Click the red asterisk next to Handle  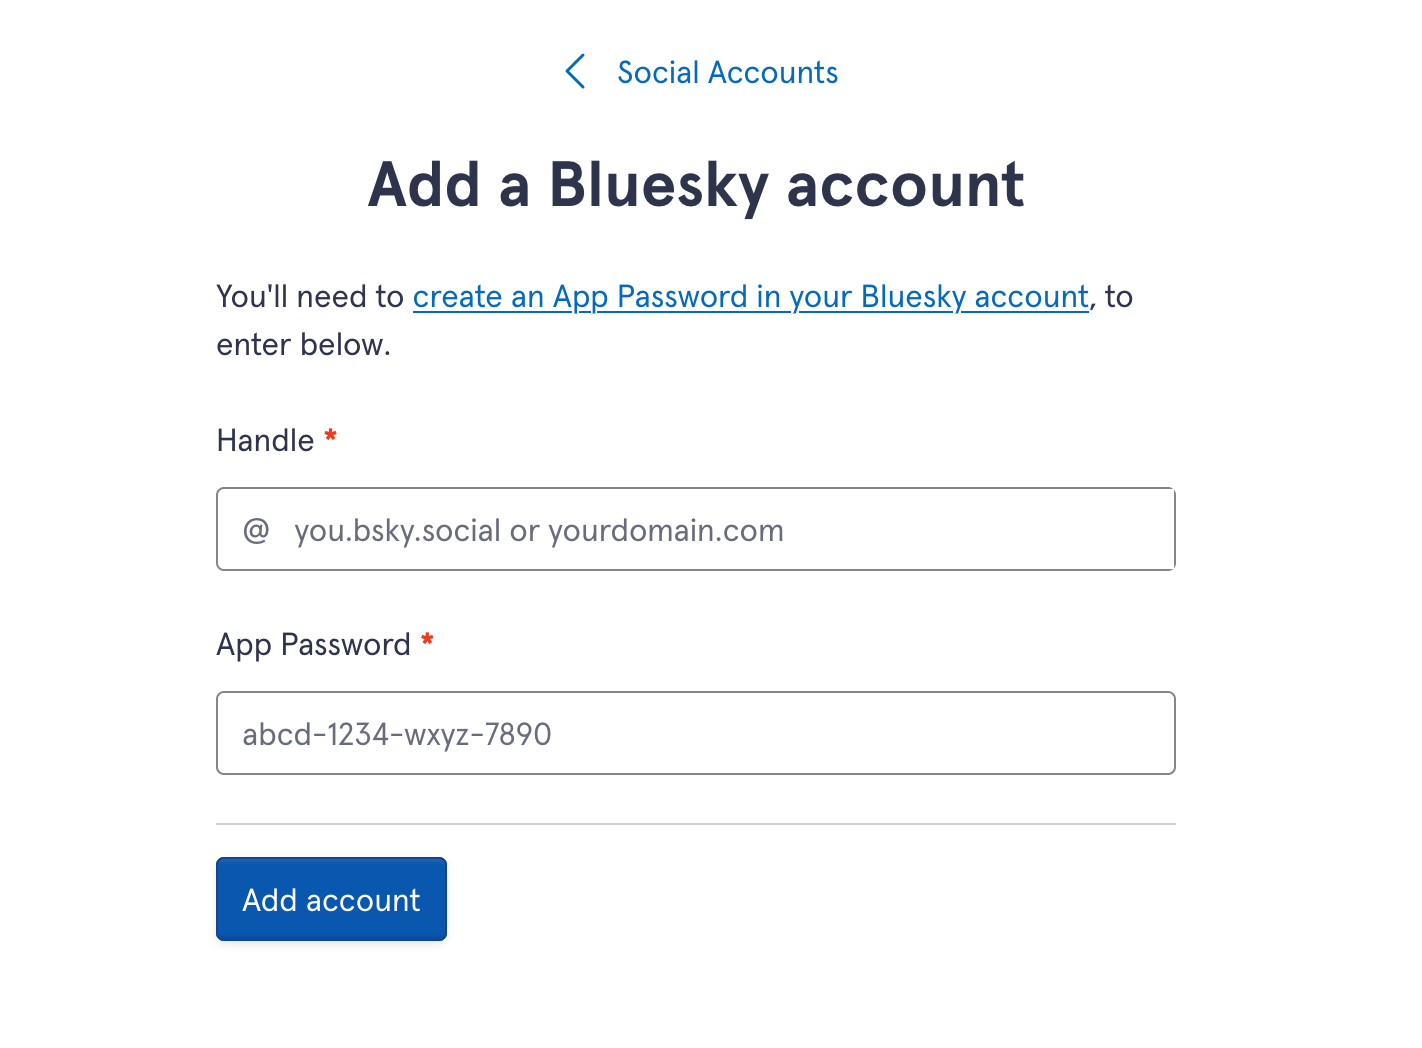click(x=331, y=436)
